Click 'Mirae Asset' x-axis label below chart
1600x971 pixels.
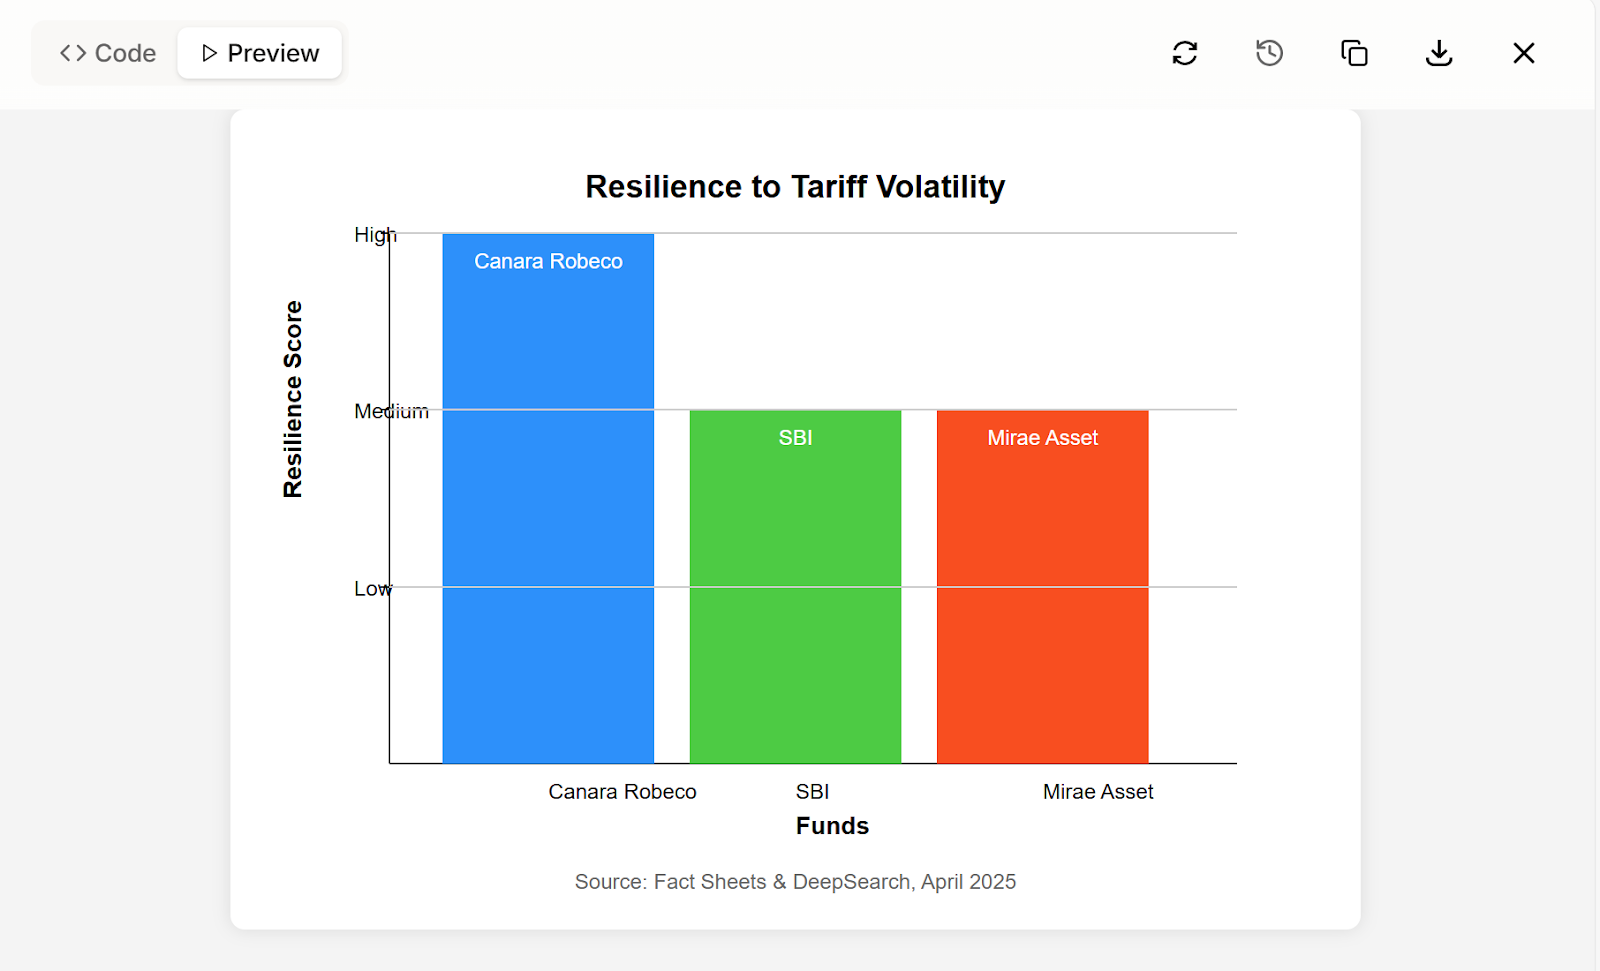(x=1098, y=792)
